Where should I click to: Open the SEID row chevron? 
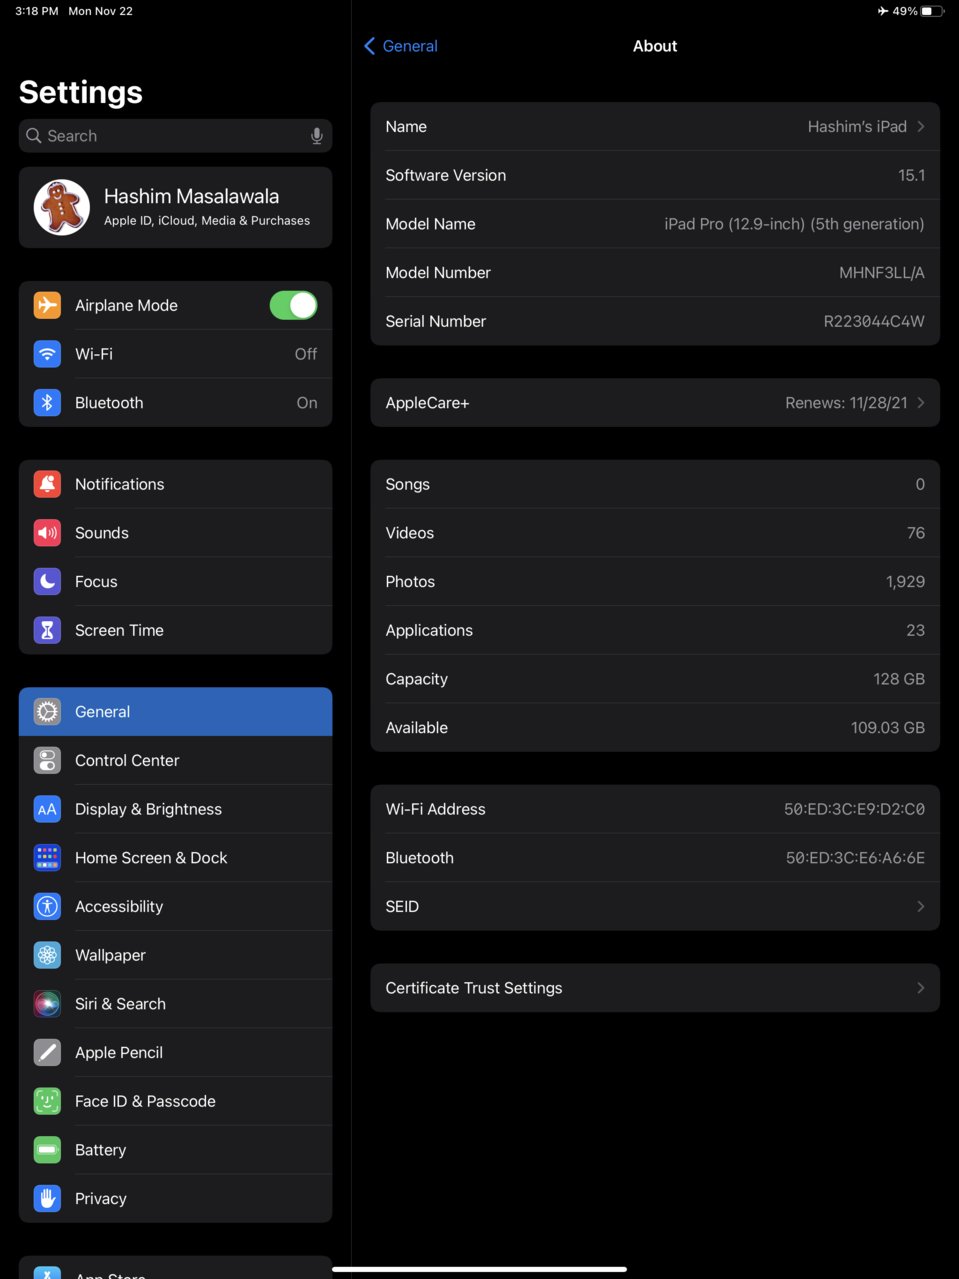921,907
